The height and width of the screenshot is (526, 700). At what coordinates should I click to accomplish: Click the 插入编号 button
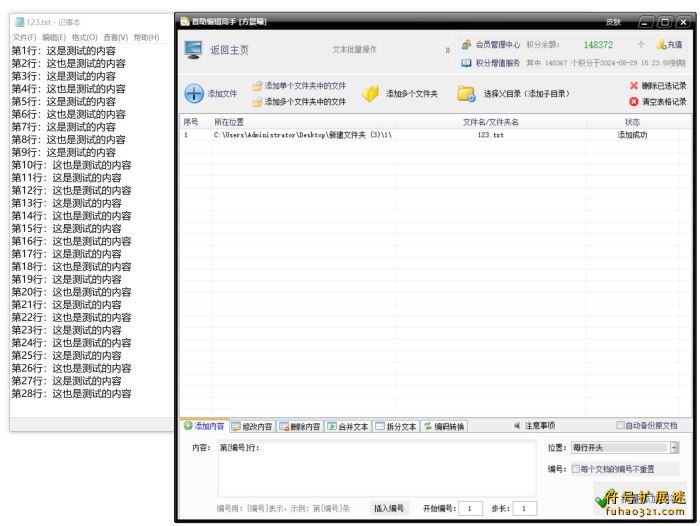point(389,508)
